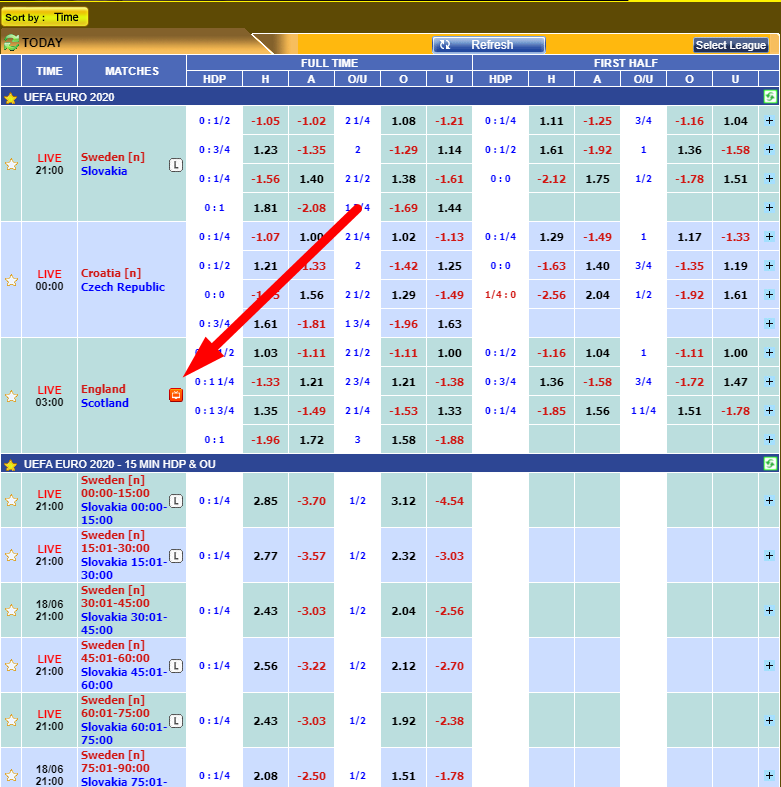Click first half under odds 1.04 for Sweden
This screenshot has width=781, height=787.
pyautogui.click(x=735, y=121)
